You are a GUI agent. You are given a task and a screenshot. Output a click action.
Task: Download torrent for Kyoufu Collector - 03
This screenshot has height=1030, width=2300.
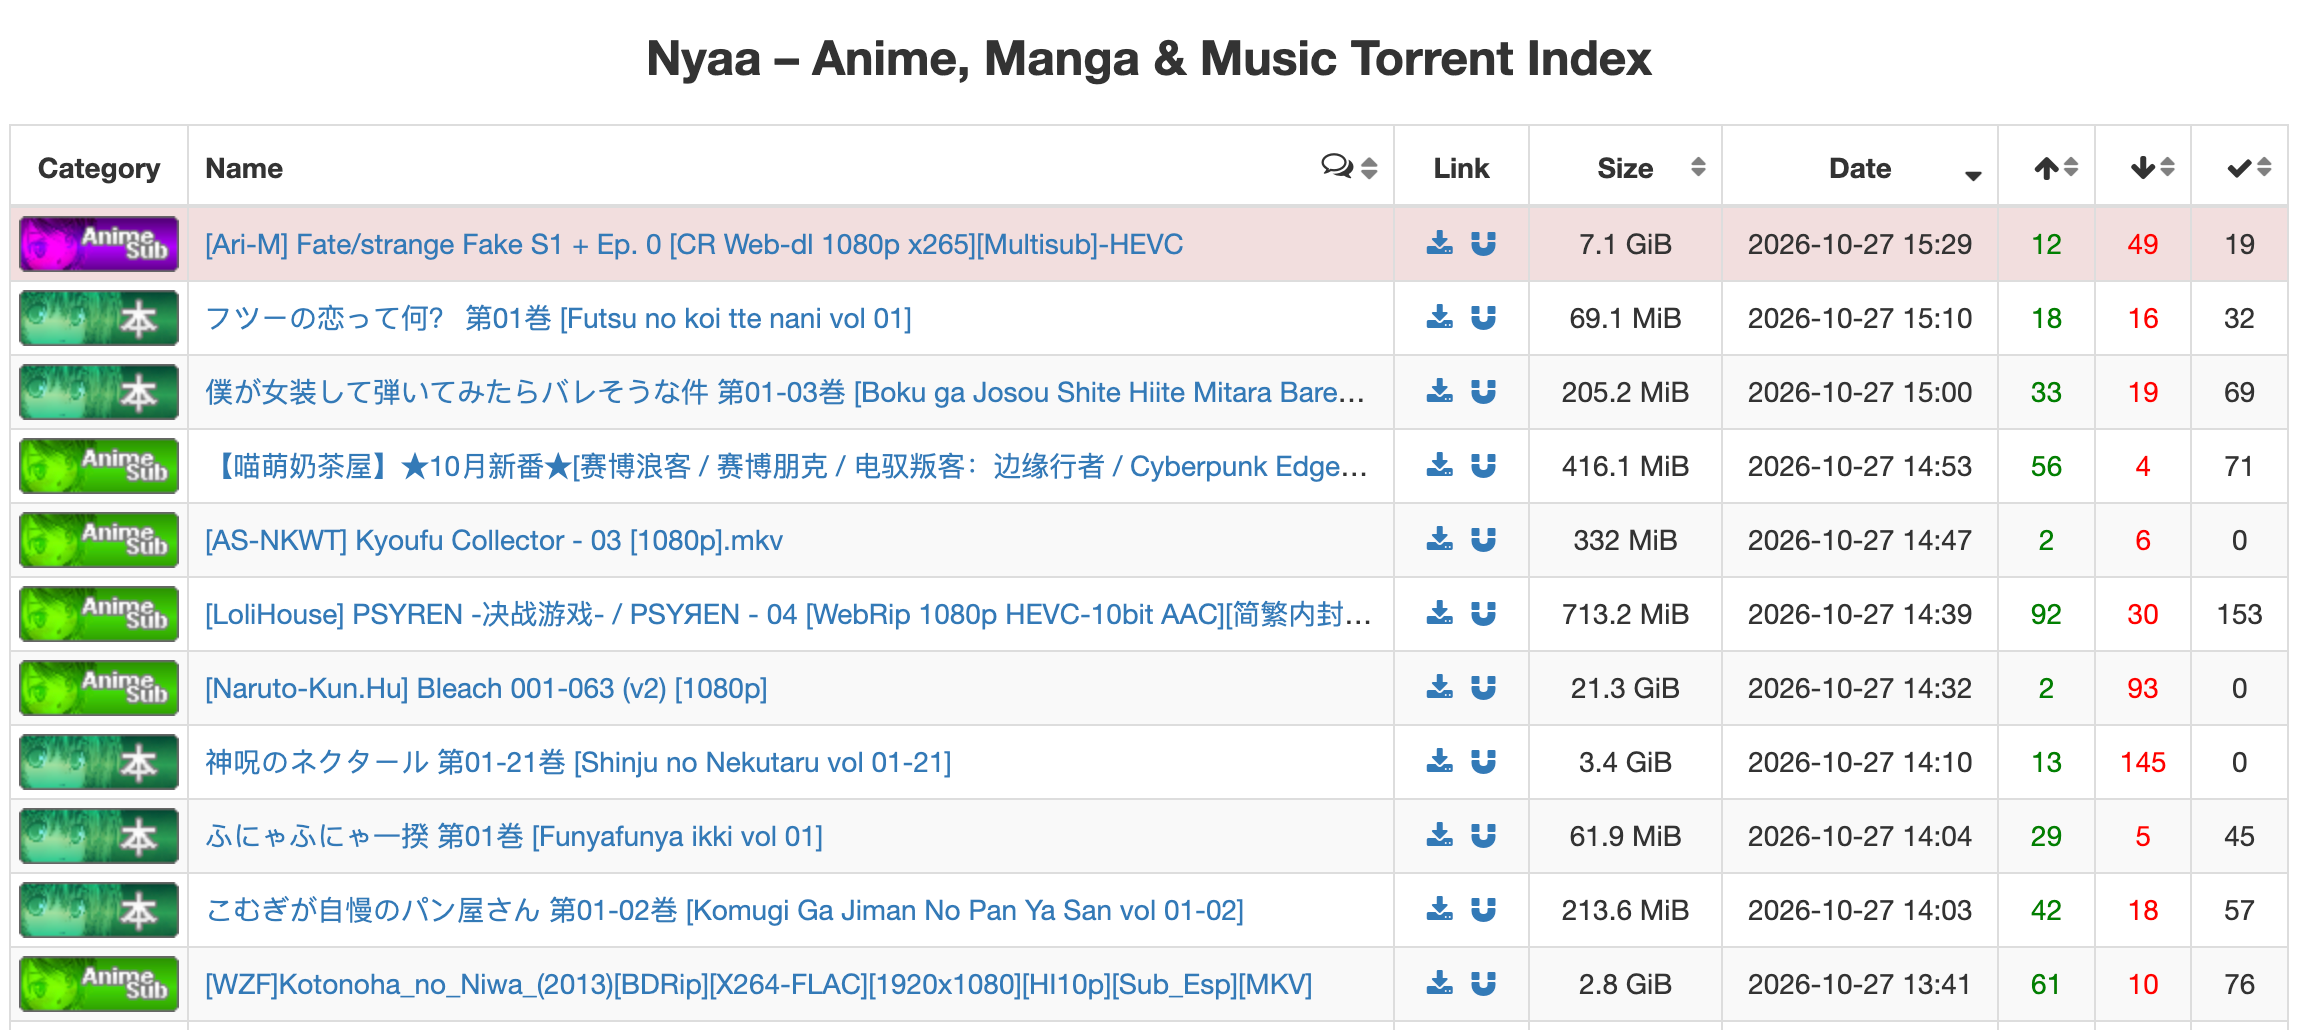[x=1439, y=540]
